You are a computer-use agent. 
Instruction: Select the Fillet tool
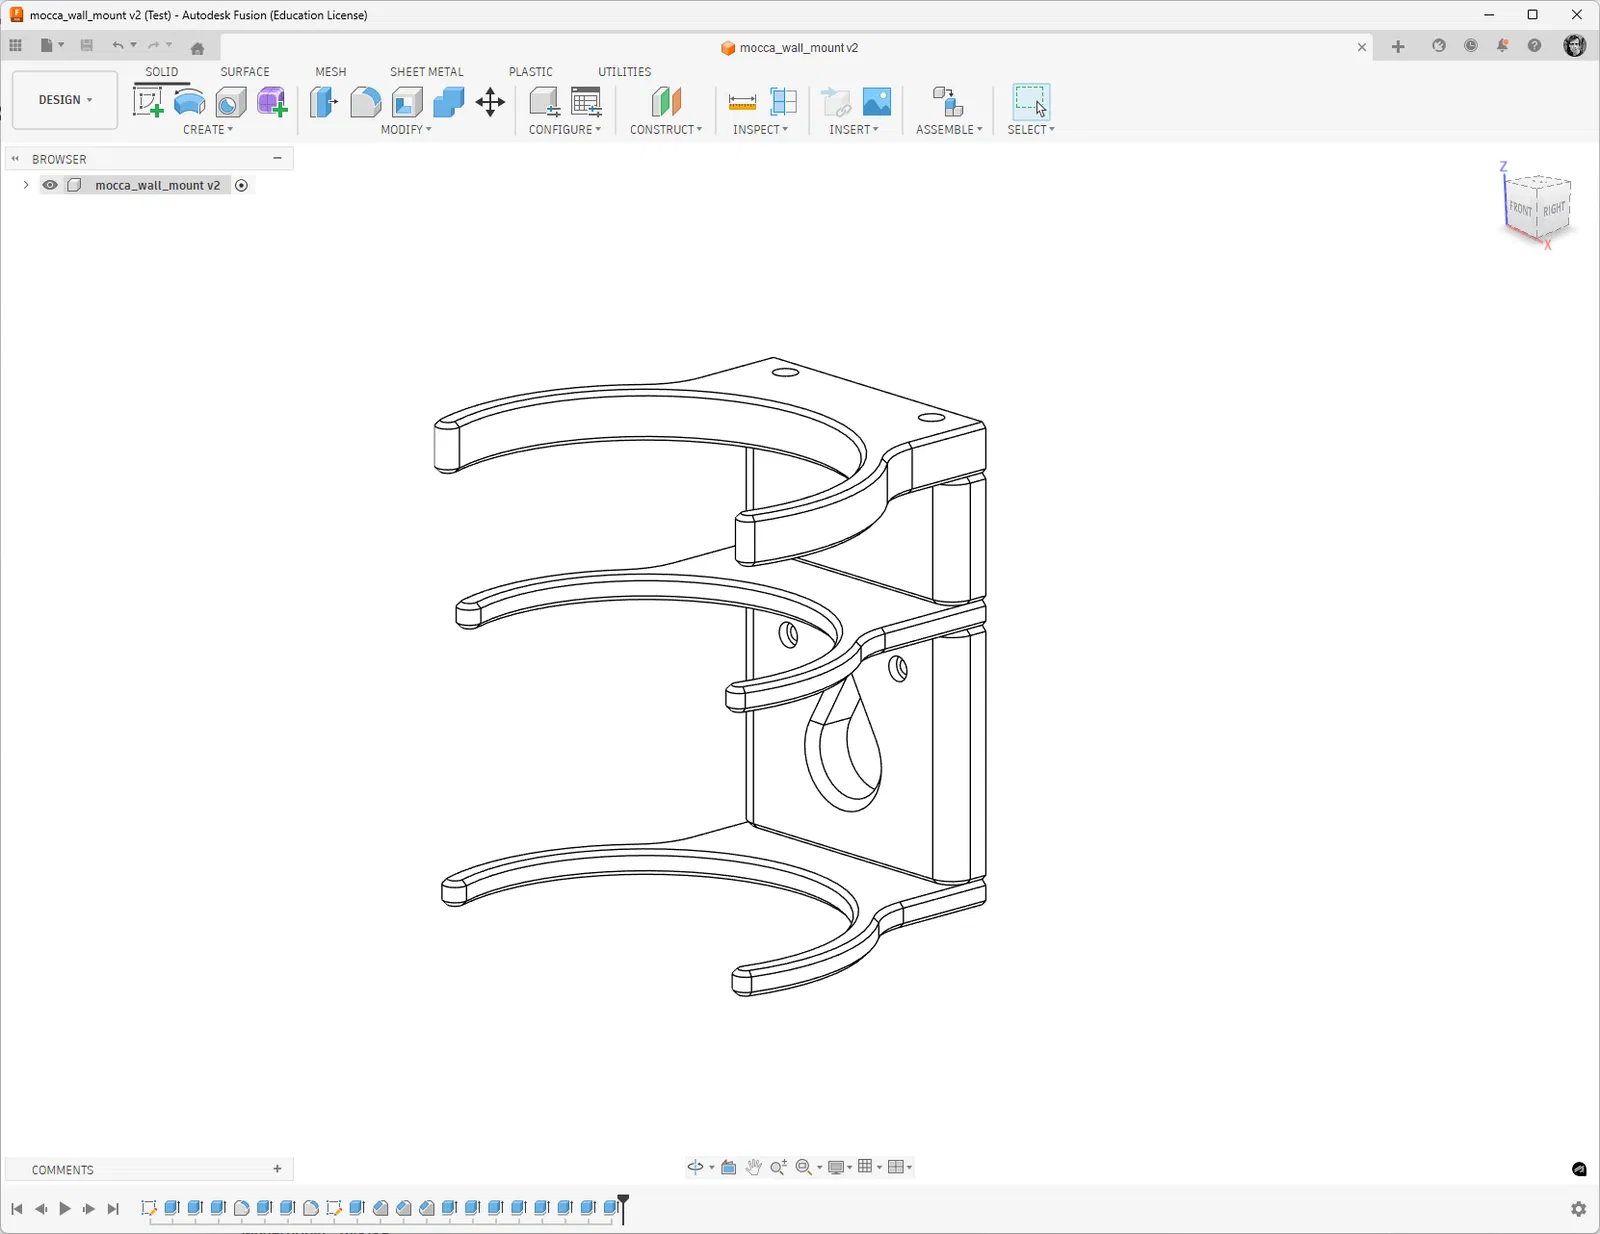click(366, 102)
